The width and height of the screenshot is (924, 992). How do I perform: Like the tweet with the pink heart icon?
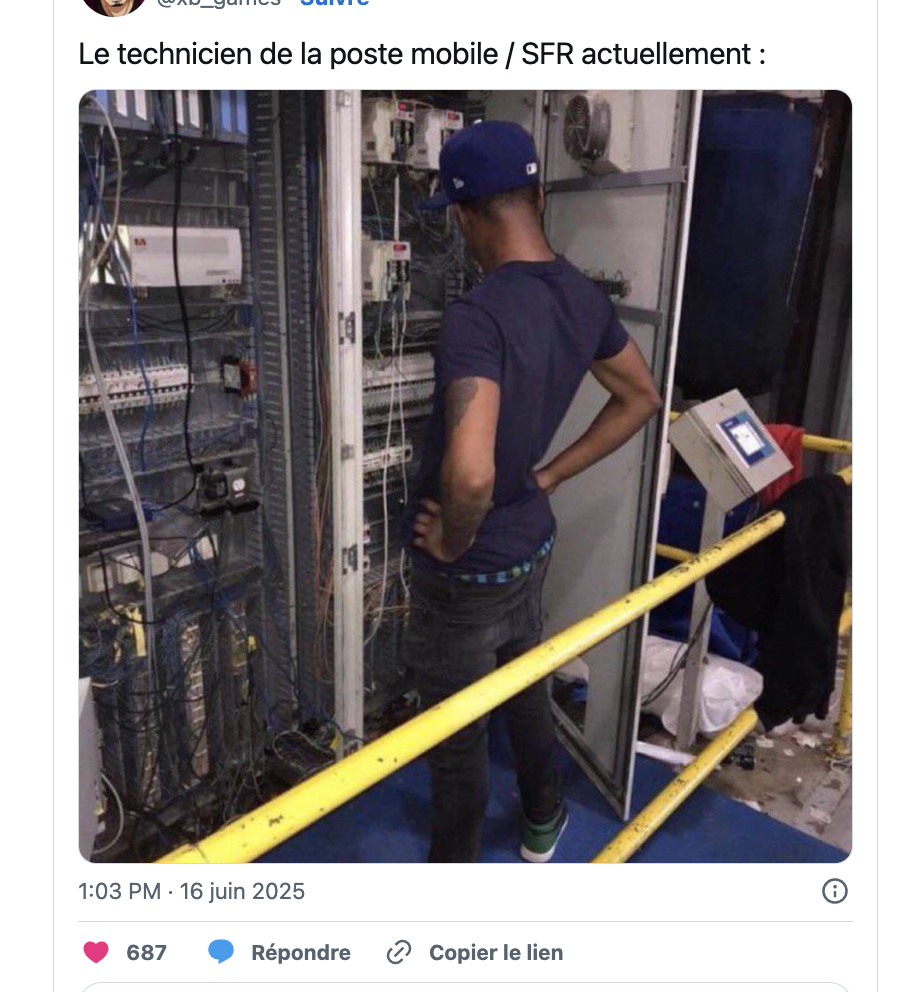96,952
